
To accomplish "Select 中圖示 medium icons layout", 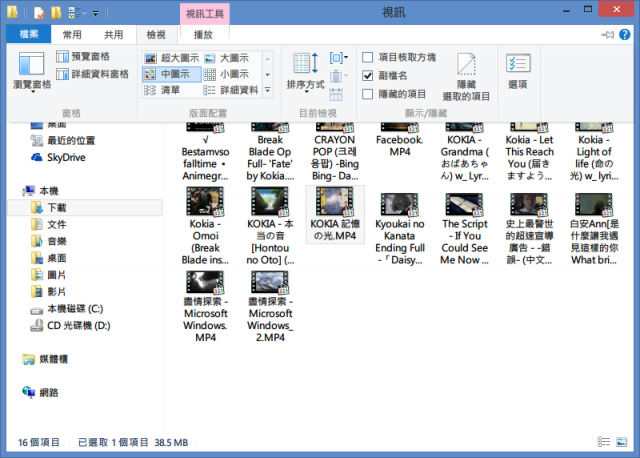I will coord(171,74).
